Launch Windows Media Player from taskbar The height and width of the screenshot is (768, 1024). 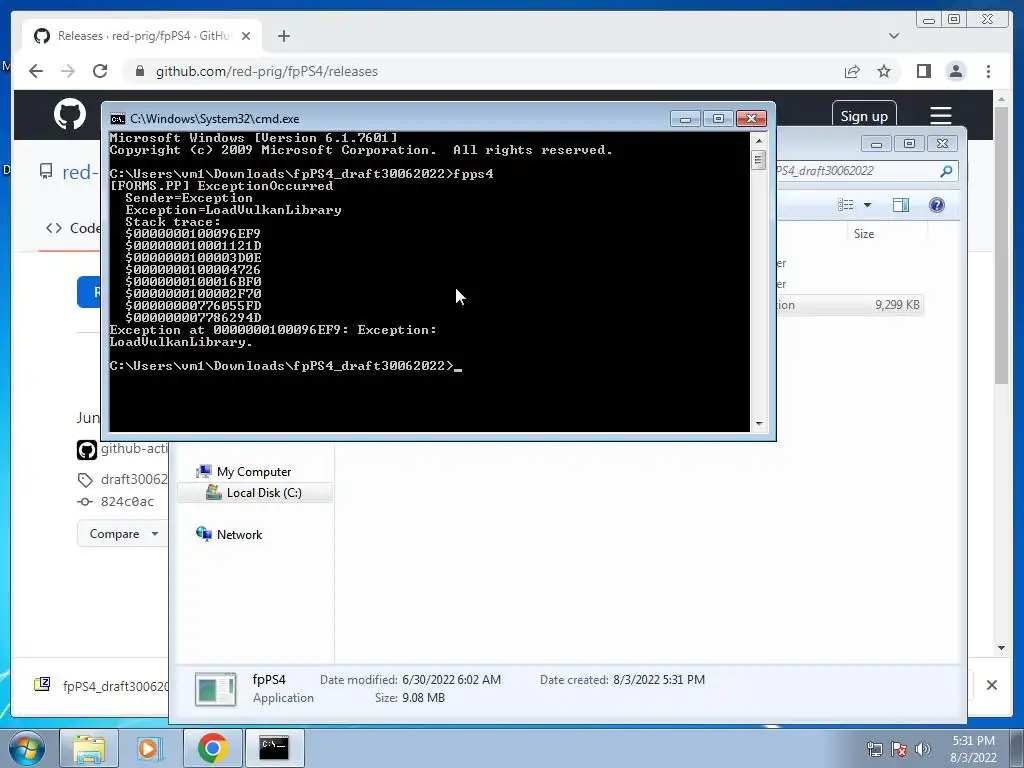(x=150, y=748)
